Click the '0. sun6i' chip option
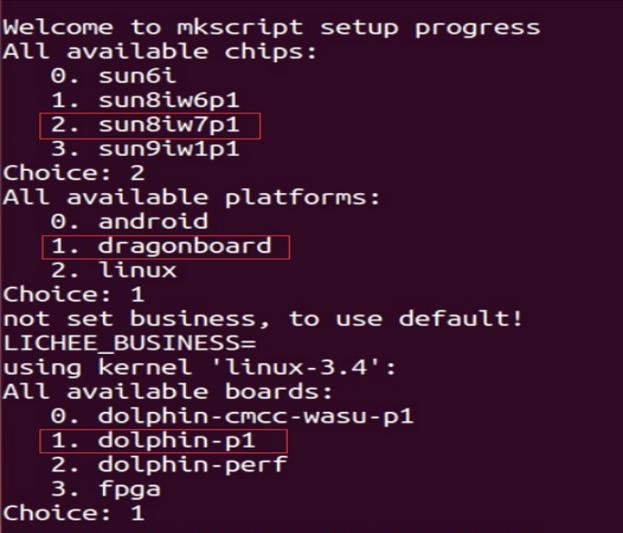623x533 pixels. [x=113, y=76]
